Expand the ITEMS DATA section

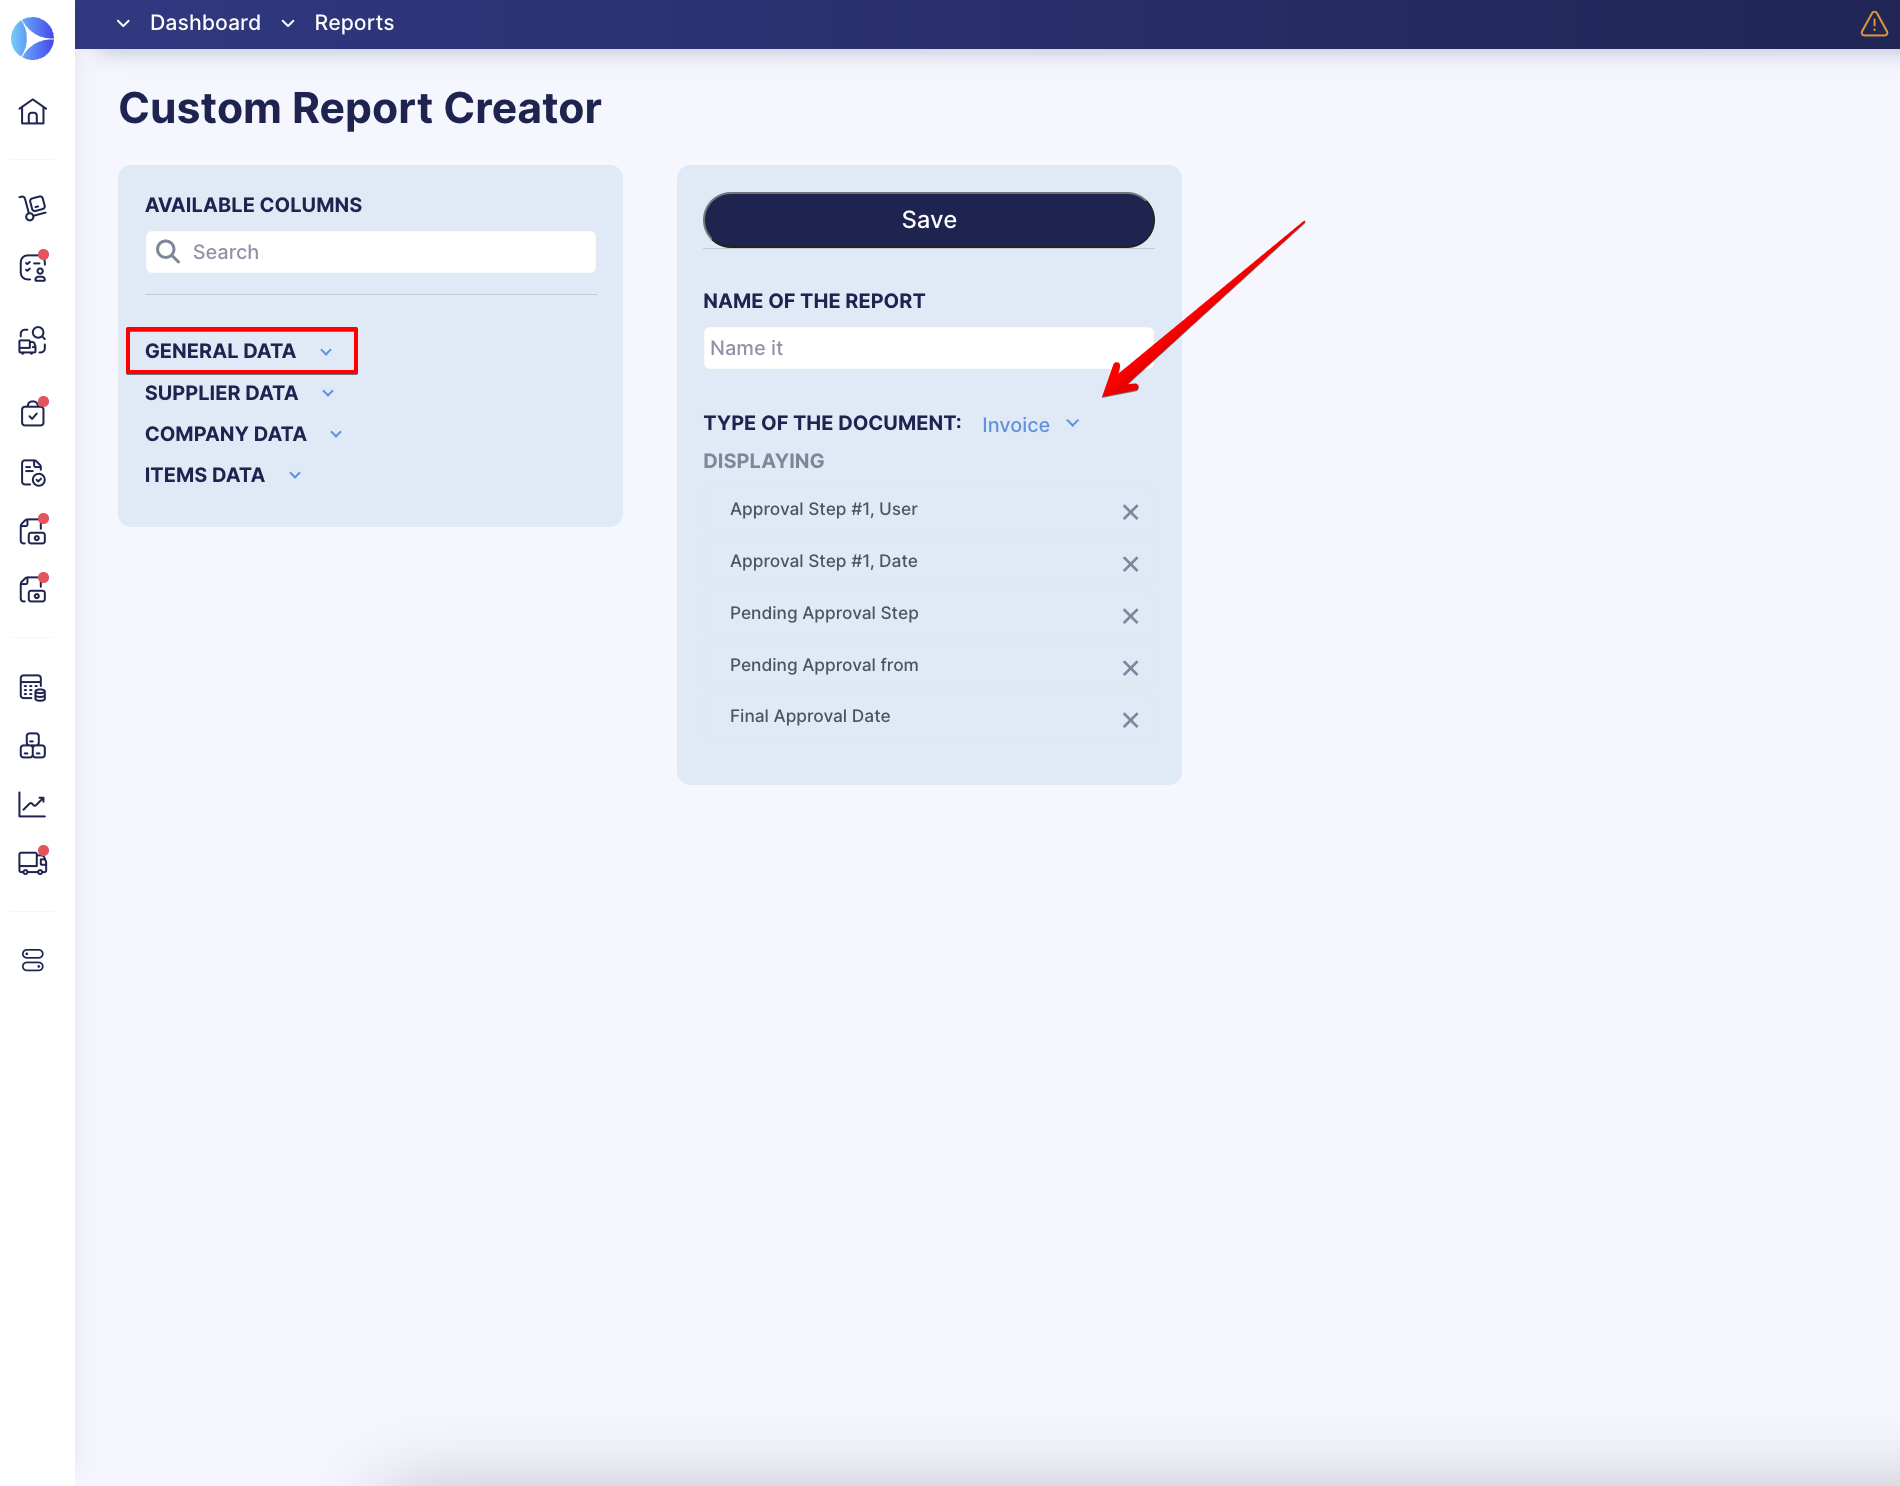(223, 475)
